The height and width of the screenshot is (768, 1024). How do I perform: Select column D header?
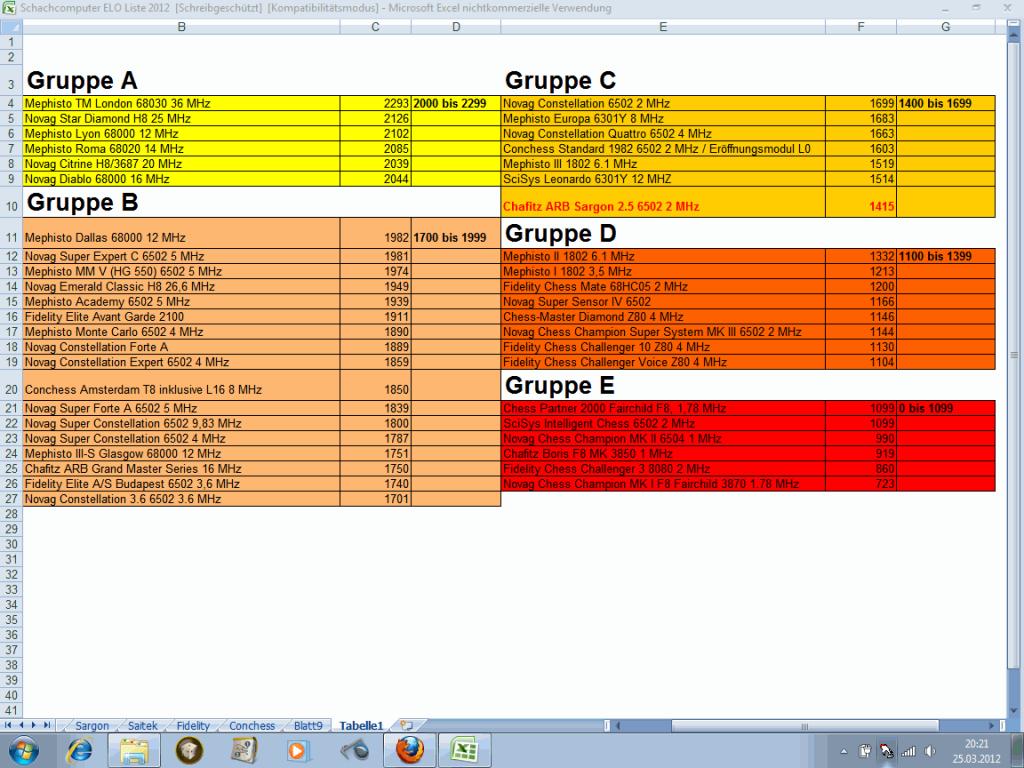pos(456,27)
